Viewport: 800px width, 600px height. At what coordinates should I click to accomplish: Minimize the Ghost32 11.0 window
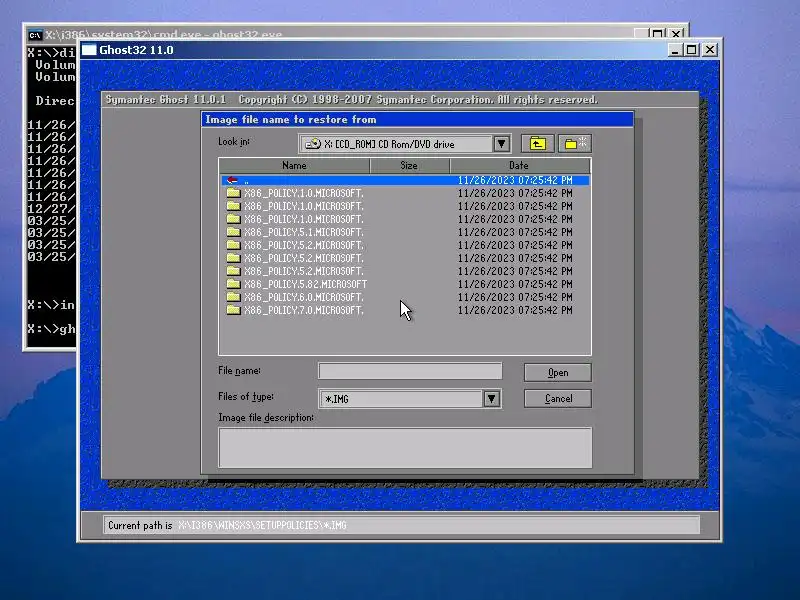[675, 50]
